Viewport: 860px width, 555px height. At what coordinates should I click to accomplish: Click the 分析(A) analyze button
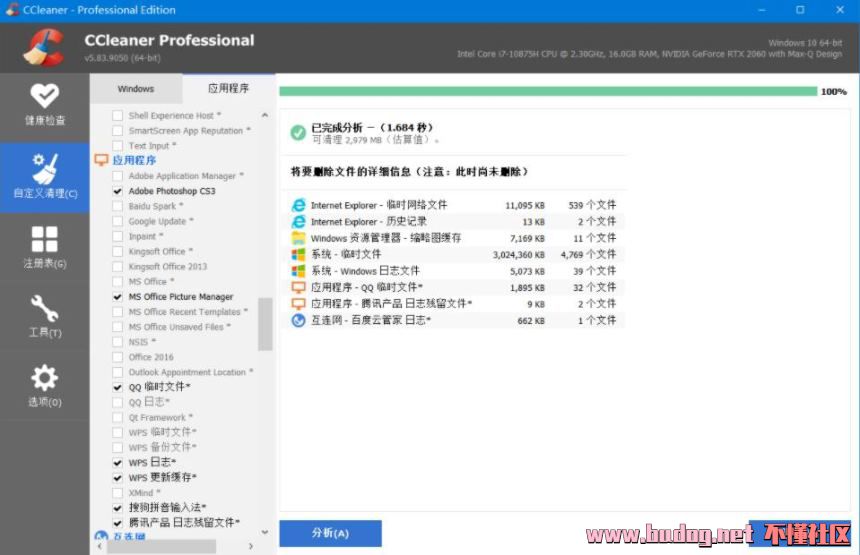point(330,533)
